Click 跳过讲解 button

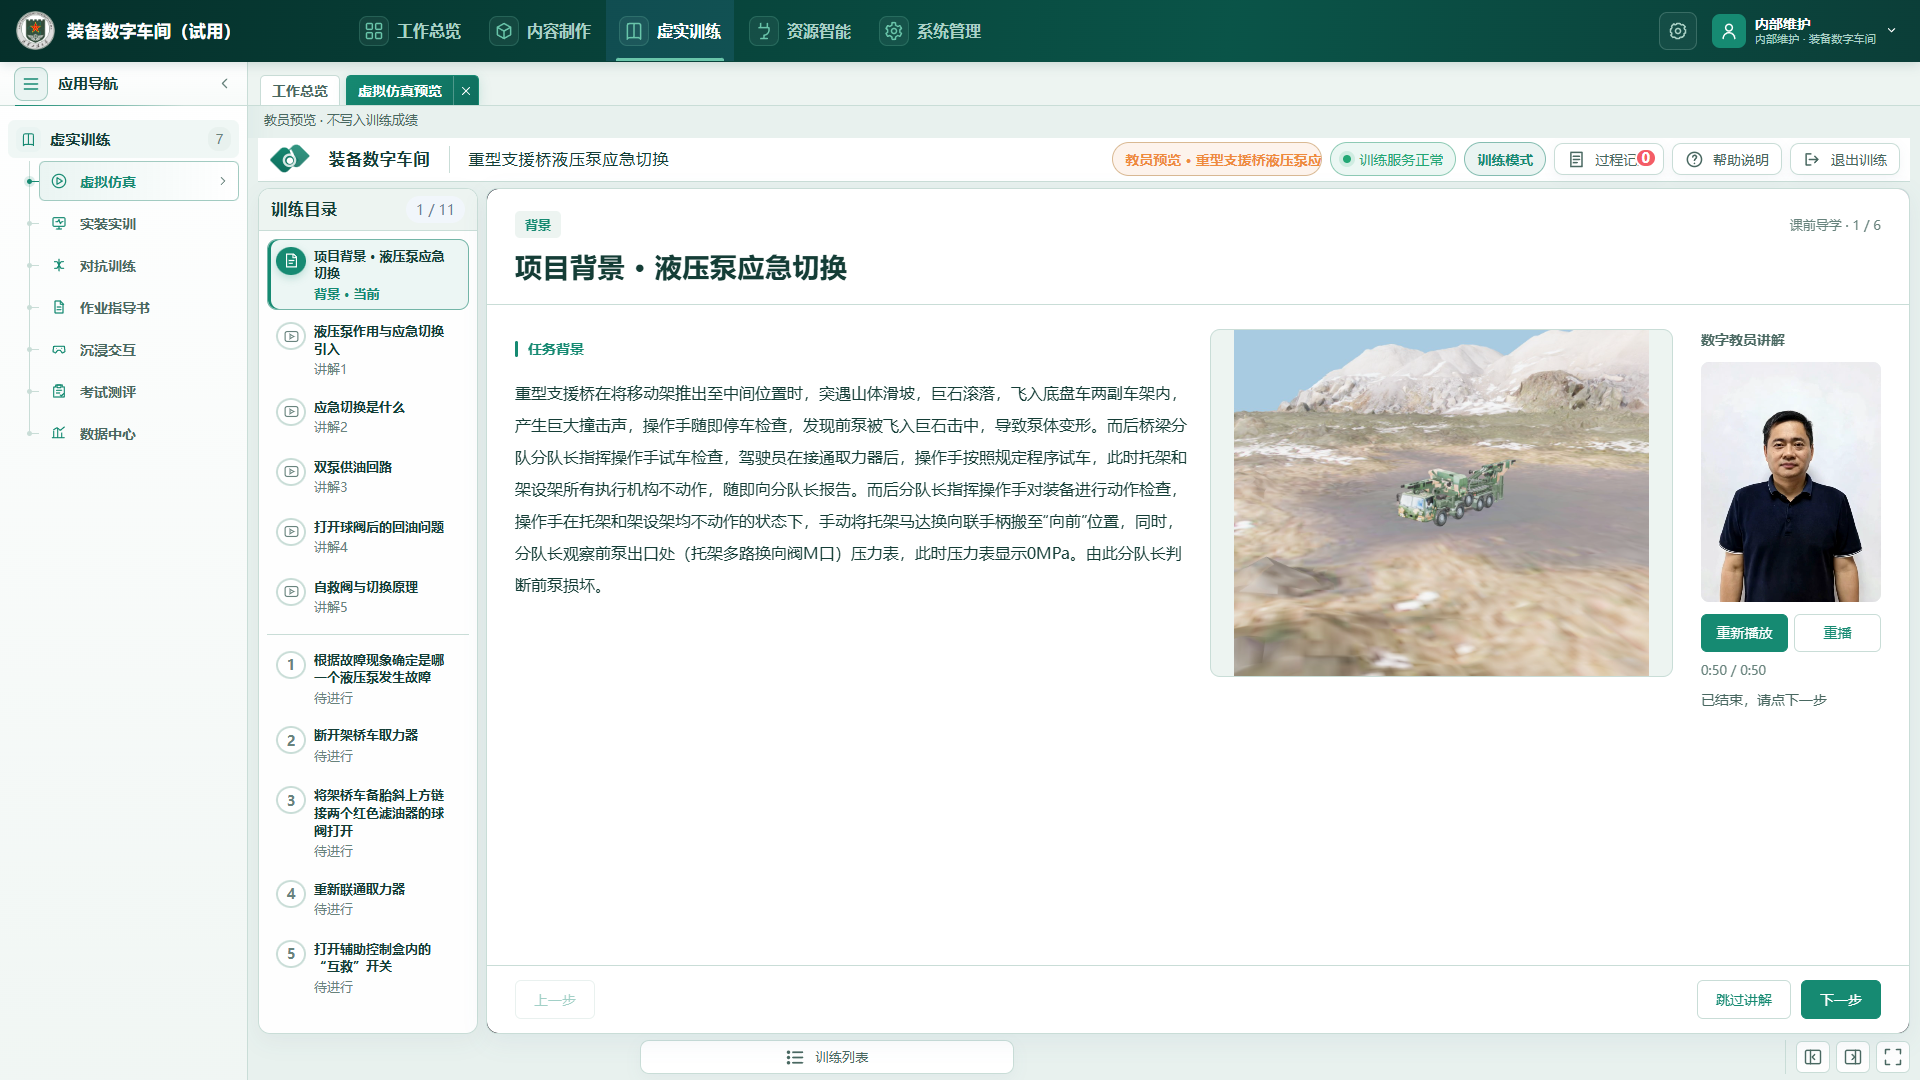click(1743, 1000)
